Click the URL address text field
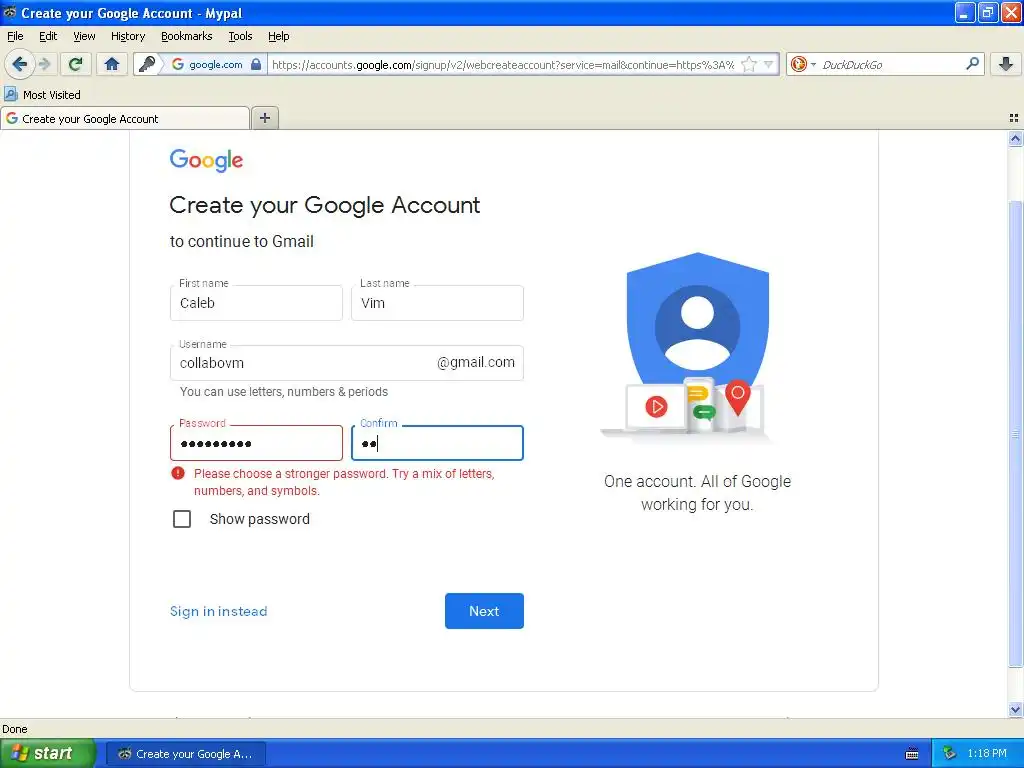Viewport: 1024px width, 768px height. [x=503, y=65]
